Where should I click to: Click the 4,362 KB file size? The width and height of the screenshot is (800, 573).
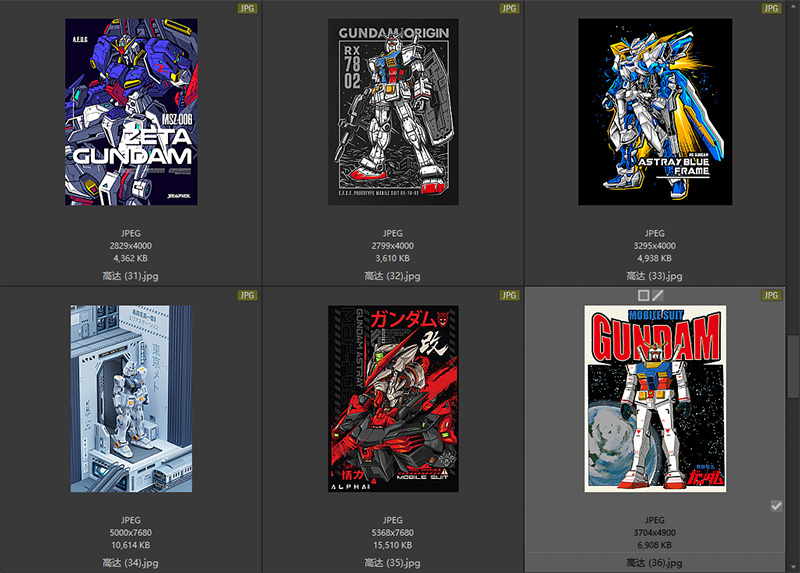pyautogui.click(x=131, y=258)
